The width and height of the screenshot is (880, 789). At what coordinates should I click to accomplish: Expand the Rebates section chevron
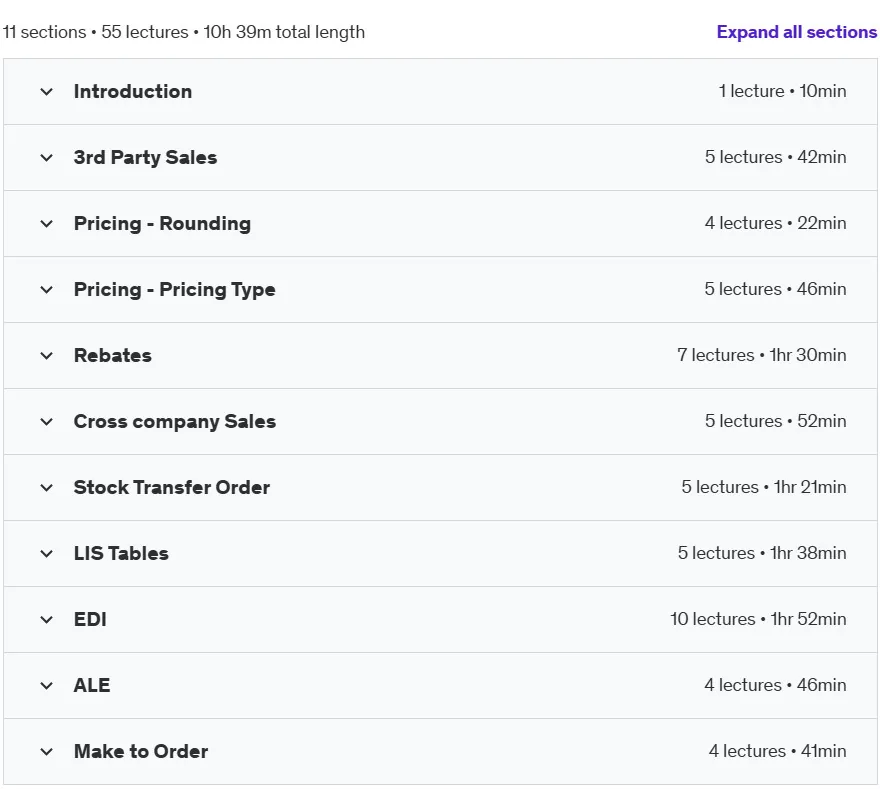47,355
